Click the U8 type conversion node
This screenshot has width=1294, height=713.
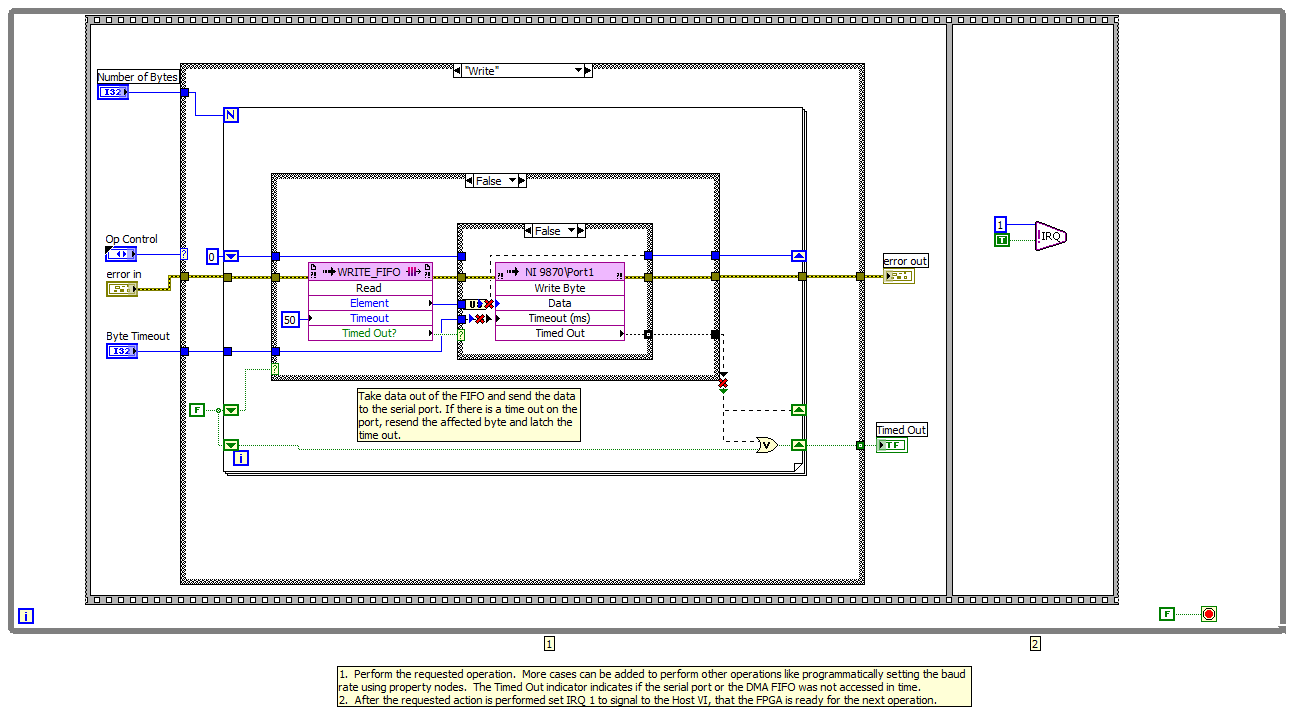tap(476, 304)
